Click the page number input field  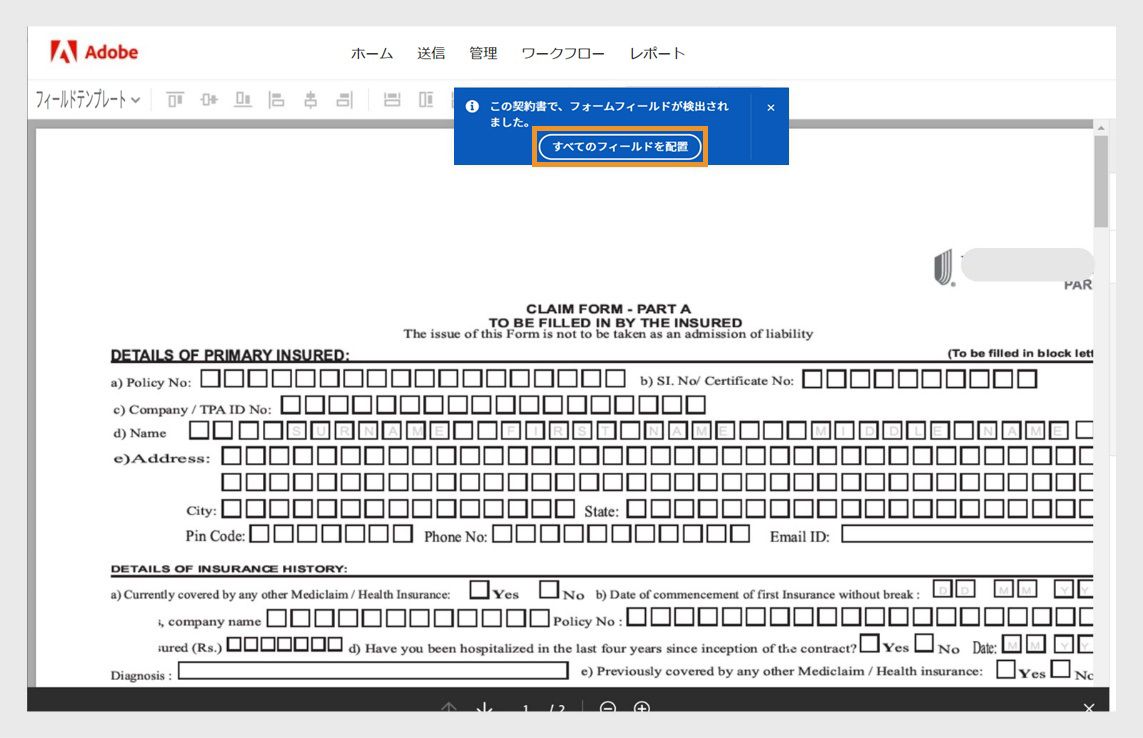(x=527, y=710)
